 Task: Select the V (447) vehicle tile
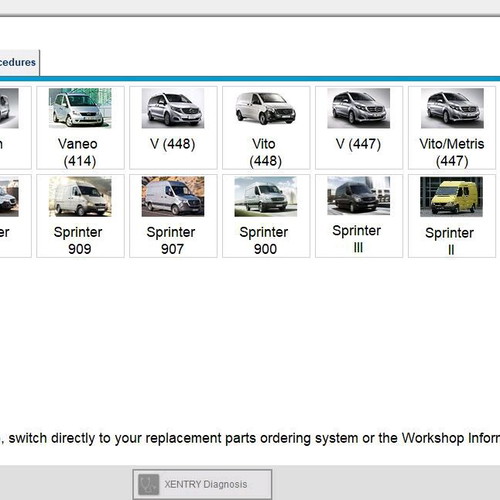[359, 128]
